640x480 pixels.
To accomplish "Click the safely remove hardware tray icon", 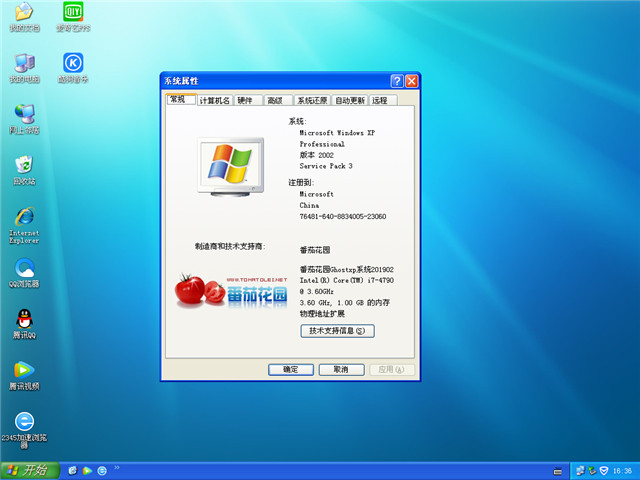I will tap(592, 471).
